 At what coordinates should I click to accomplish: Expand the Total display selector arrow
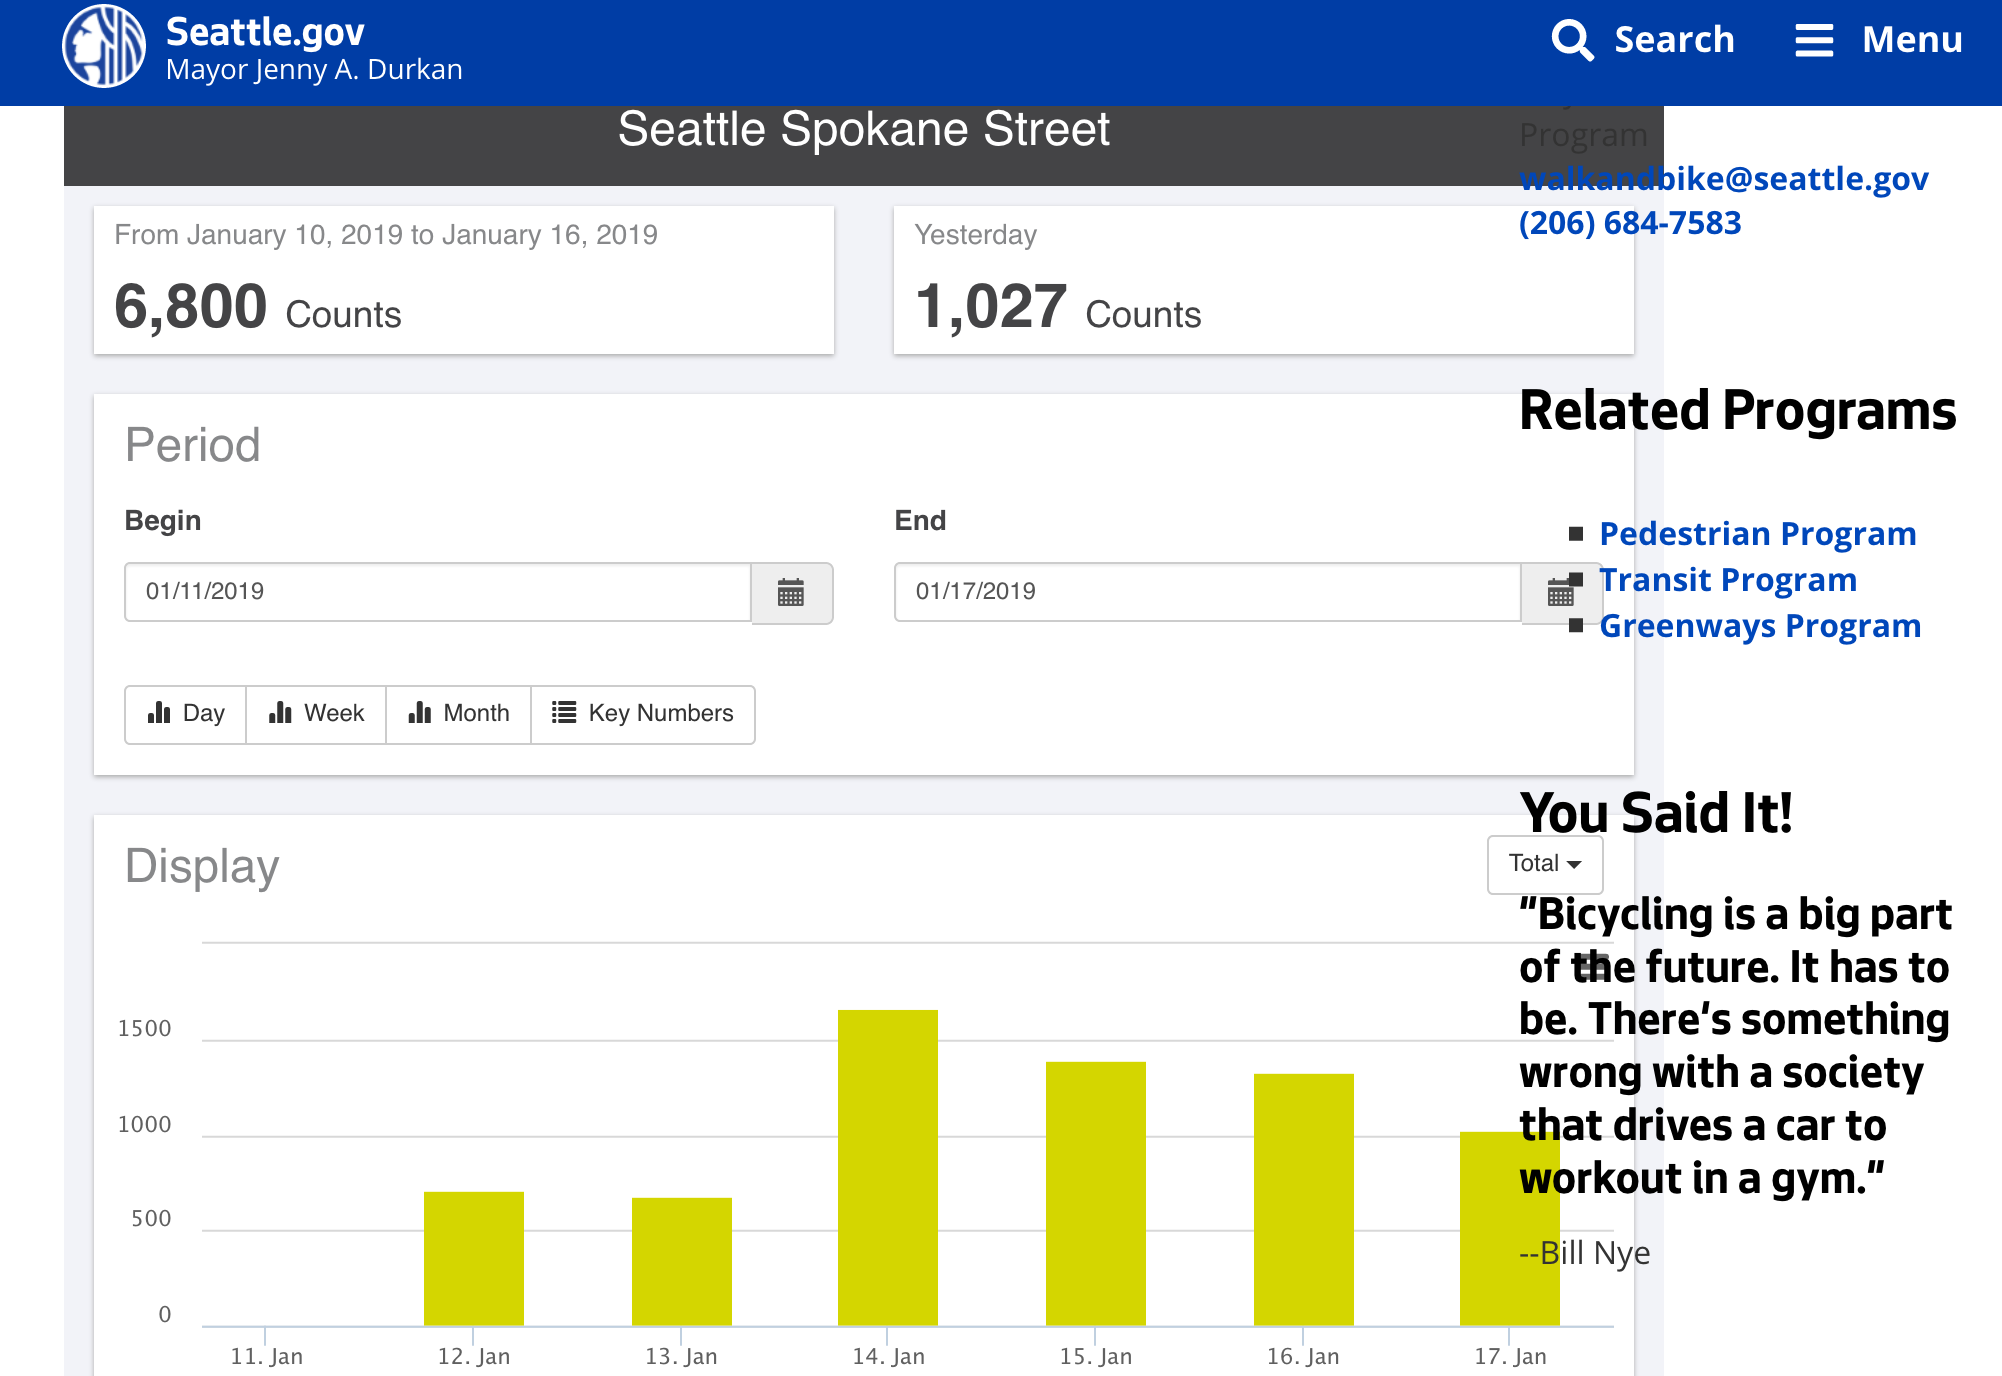click(1576, 866)
